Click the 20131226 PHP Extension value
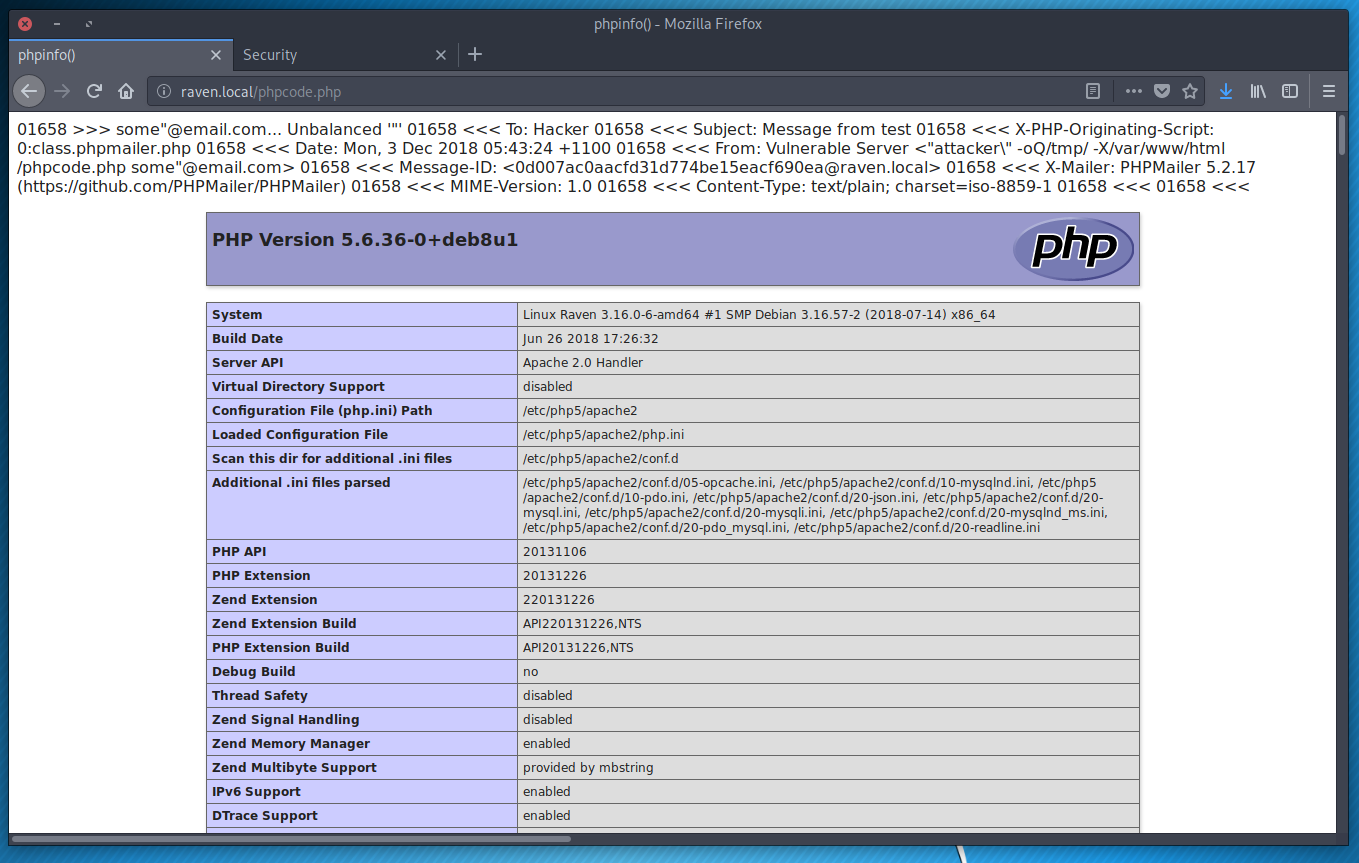1359x863 pixels. [557, 576]
